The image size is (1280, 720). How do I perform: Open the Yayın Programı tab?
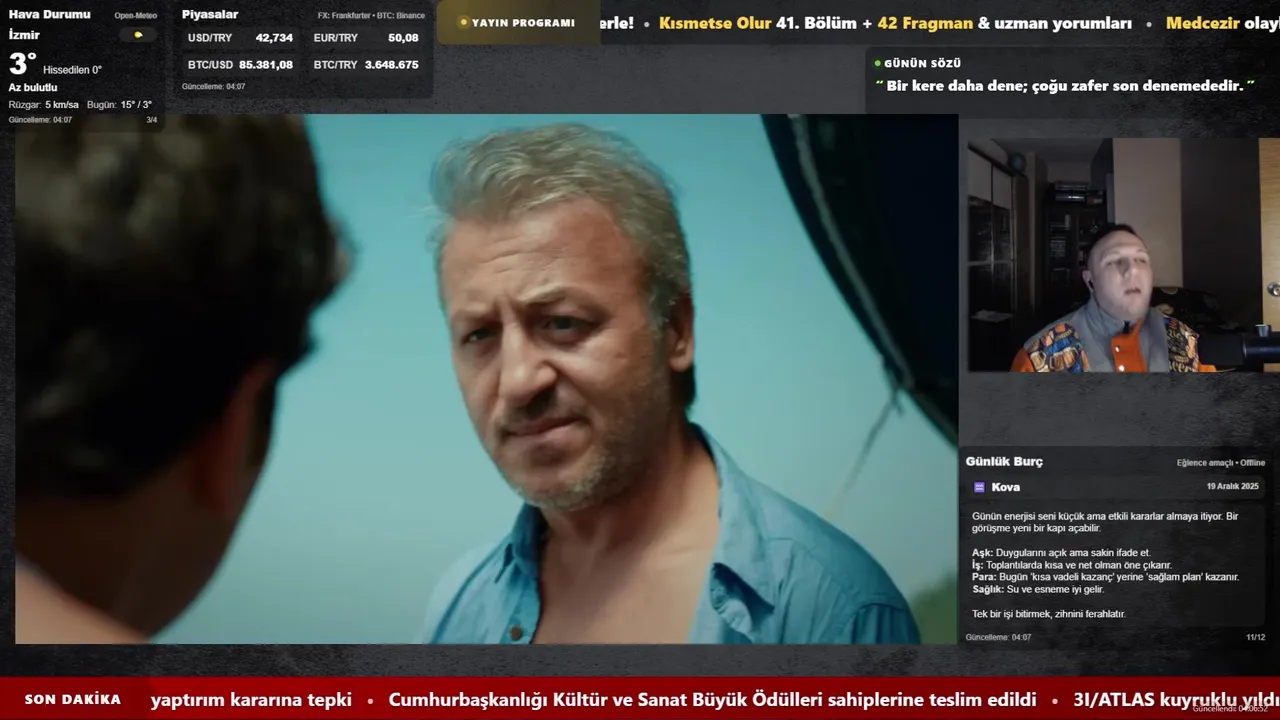pos(517,22)
